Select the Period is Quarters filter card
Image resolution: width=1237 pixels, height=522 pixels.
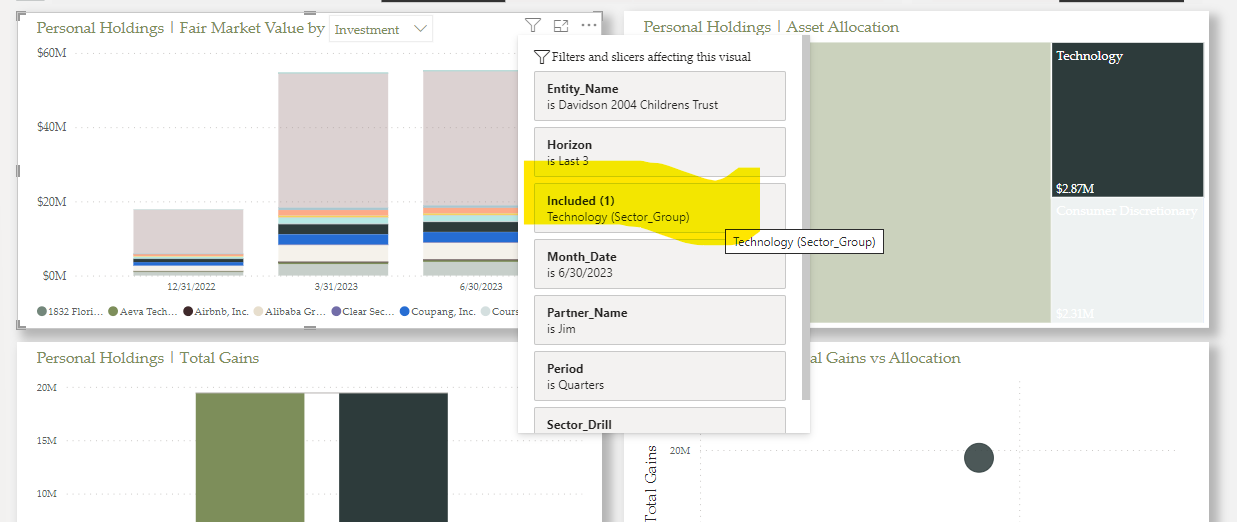[x=660, y=376]
